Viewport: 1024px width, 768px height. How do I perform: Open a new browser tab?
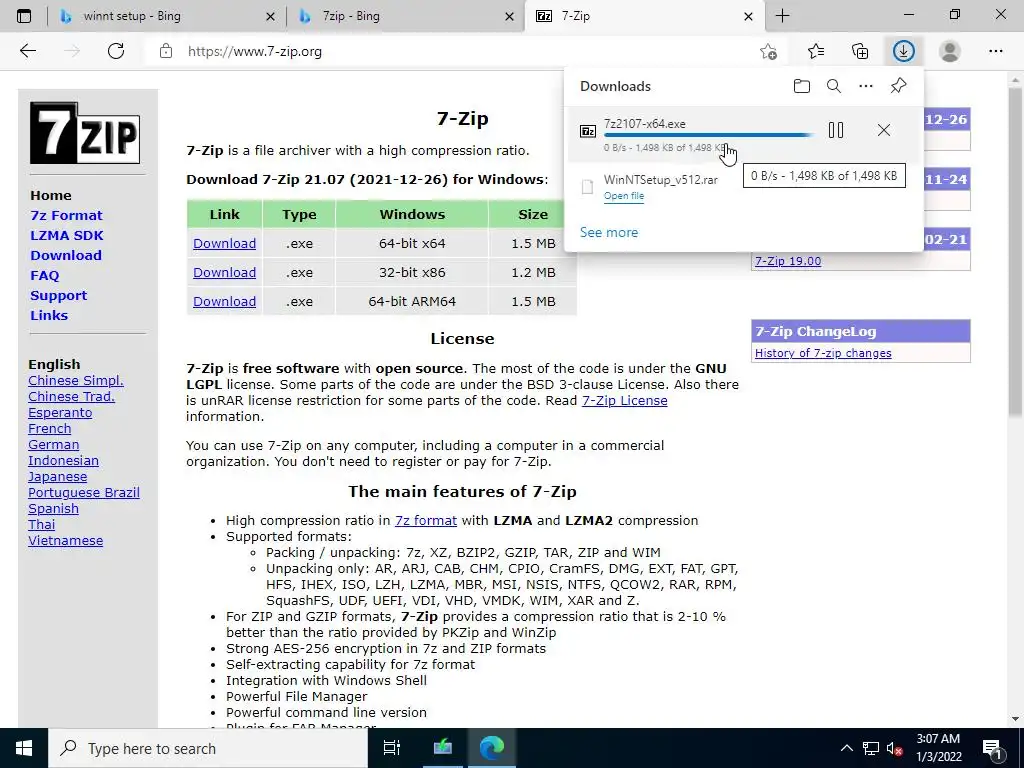point(782,16)
